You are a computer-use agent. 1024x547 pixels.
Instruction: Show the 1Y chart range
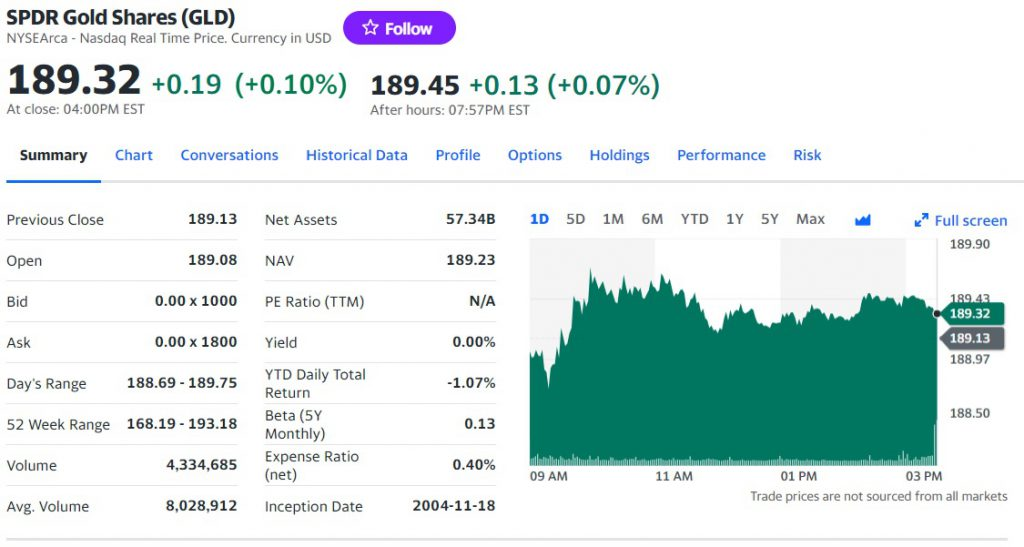click(x=735, y=219)
